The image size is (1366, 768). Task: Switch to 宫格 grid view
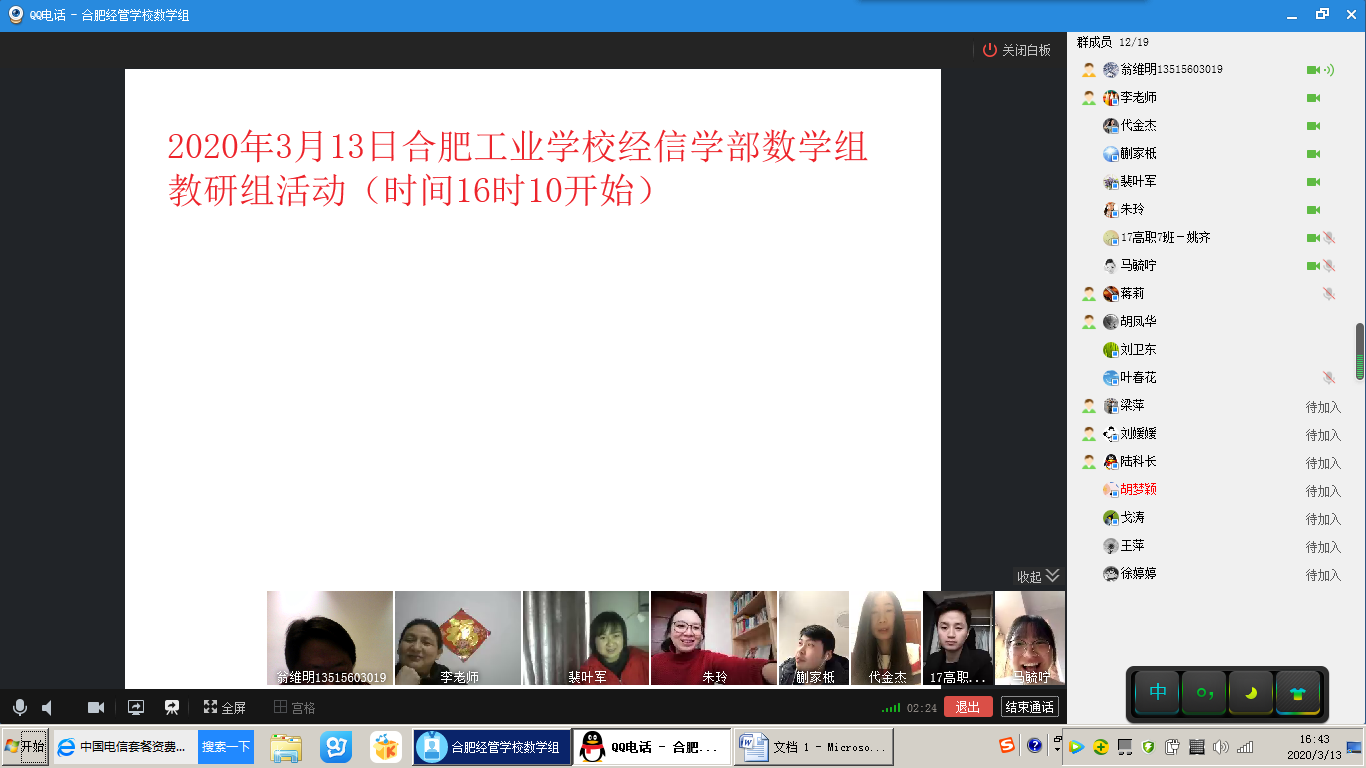(295, 707)
